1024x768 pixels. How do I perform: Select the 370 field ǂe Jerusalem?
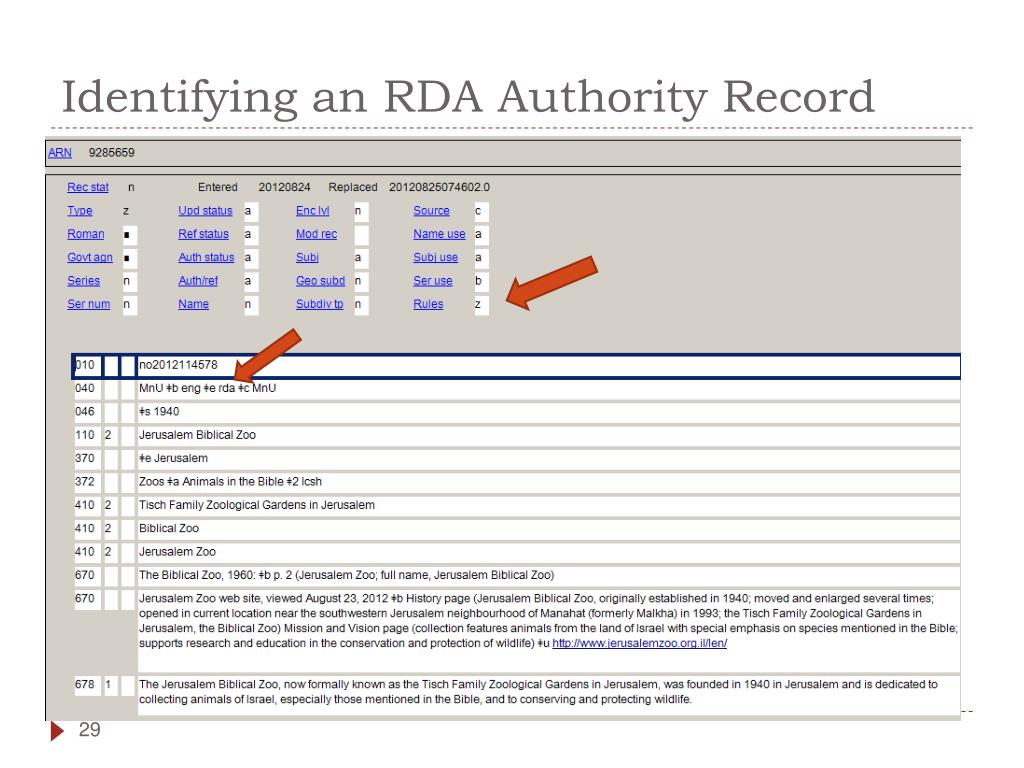tap(548, 458)
